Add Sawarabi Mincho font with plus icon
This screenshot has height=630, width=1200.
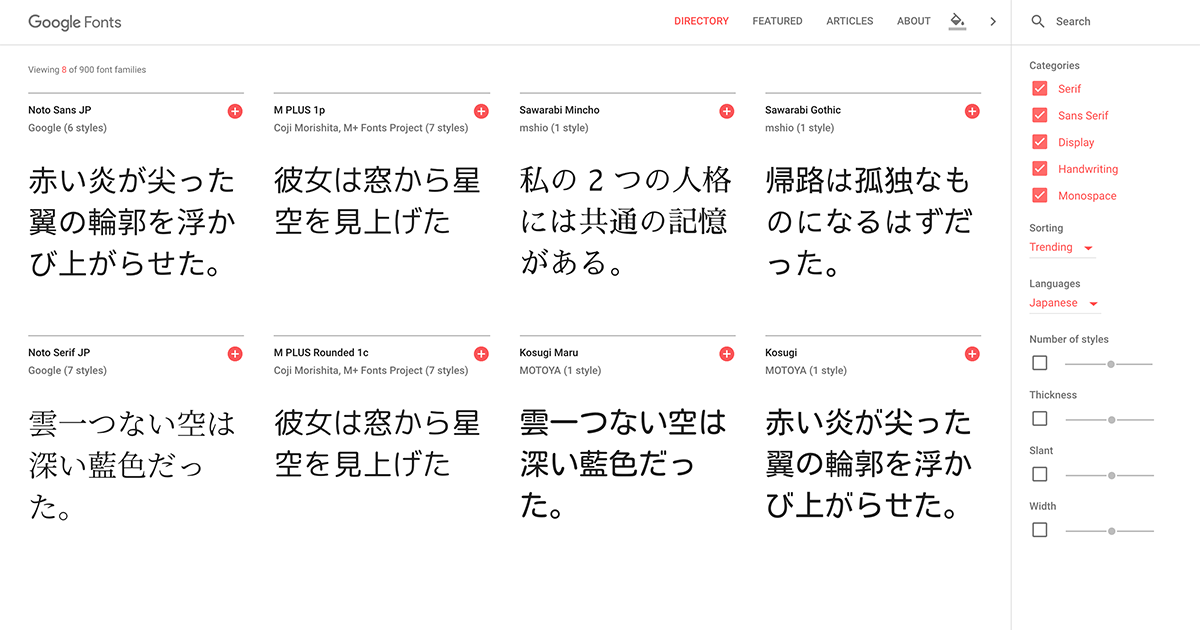[727, 111]
